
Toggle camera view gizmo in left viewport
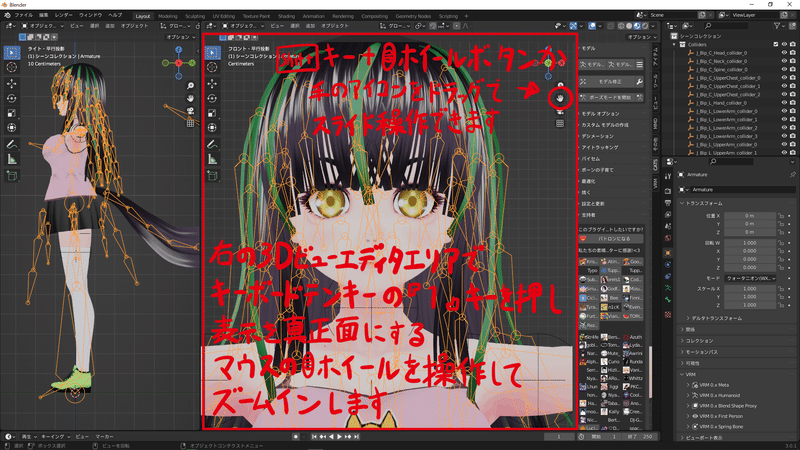190,111
